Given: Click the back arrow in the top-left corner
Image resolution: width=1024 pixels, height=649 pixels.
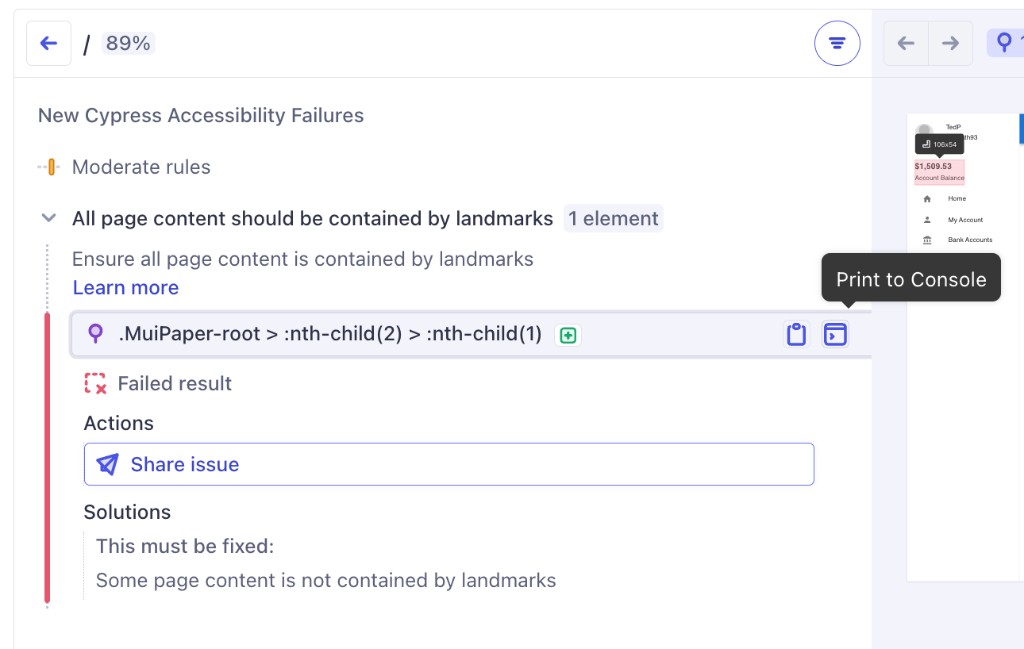Looking at the screenshot, I should tap(48, 43).
